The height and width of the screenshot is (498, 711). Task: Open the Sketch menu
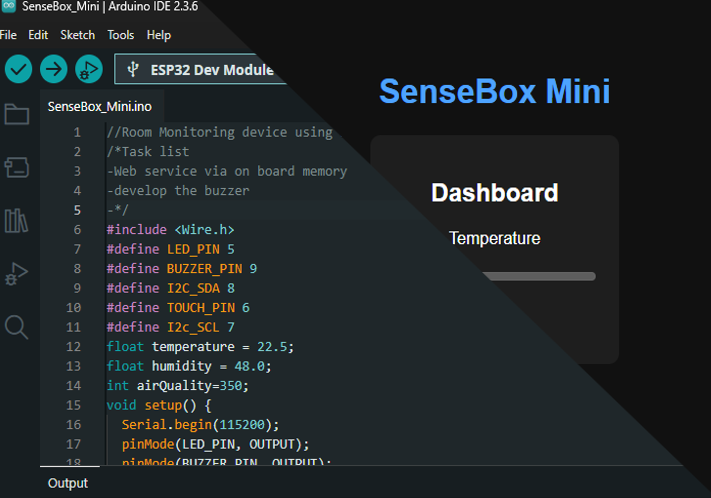point(78,35)
